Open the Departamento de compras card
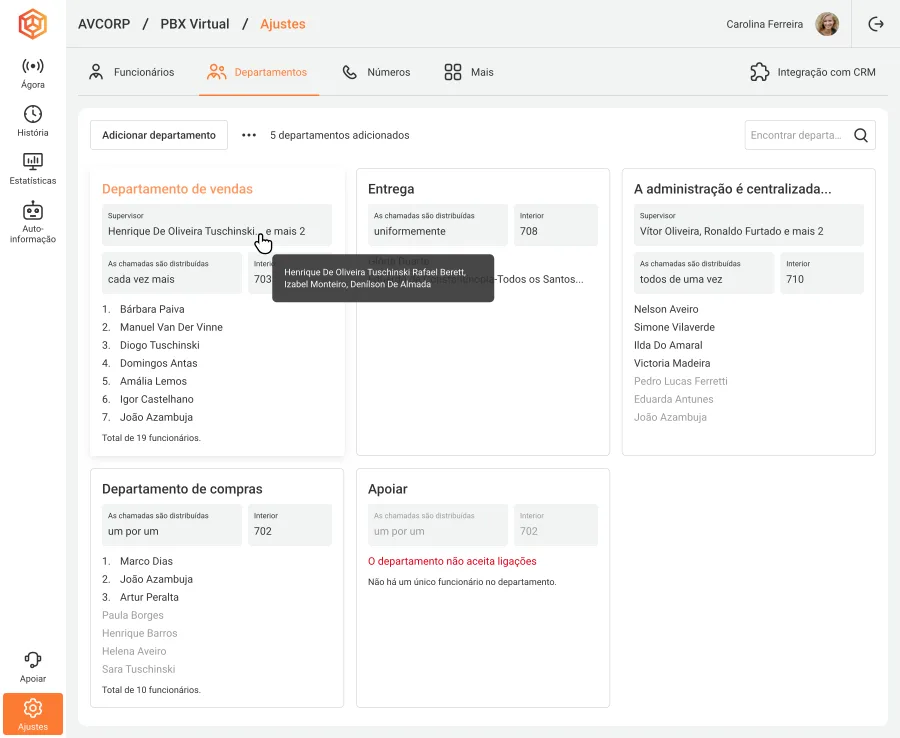The image size is (900, 738). (x=217, y=588)
